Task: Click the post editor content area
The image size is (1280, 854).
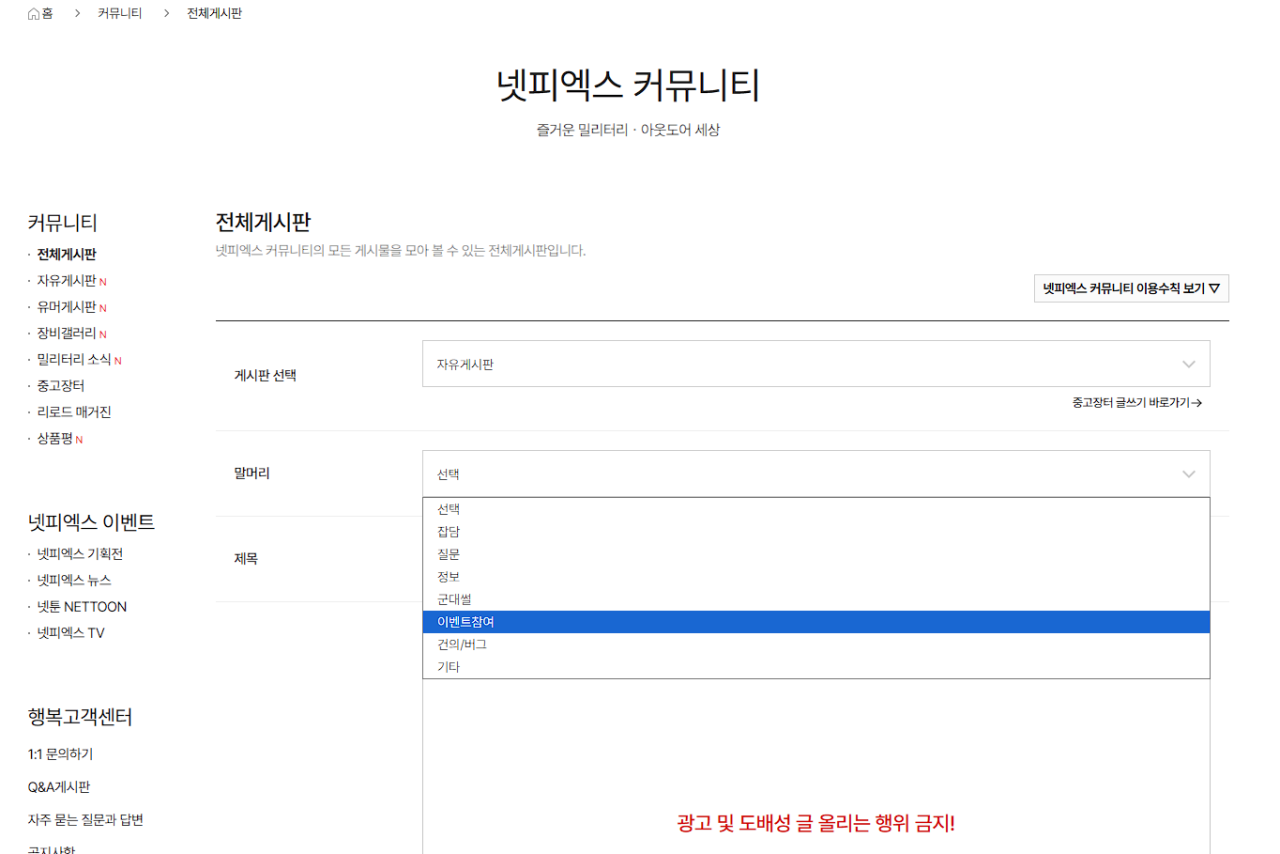Action: pos(815,760)
